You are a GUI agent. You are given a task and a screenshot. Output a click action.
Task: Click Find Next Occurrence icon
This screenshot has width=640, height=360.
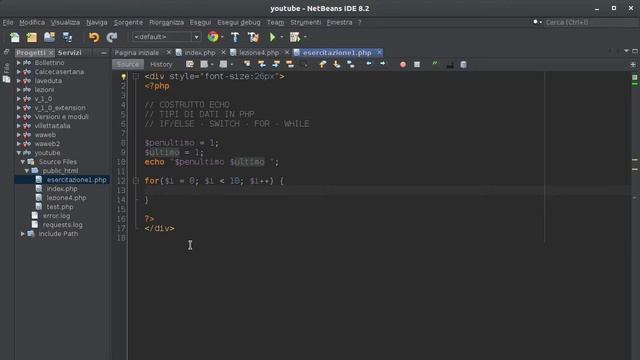coord(276,64)
